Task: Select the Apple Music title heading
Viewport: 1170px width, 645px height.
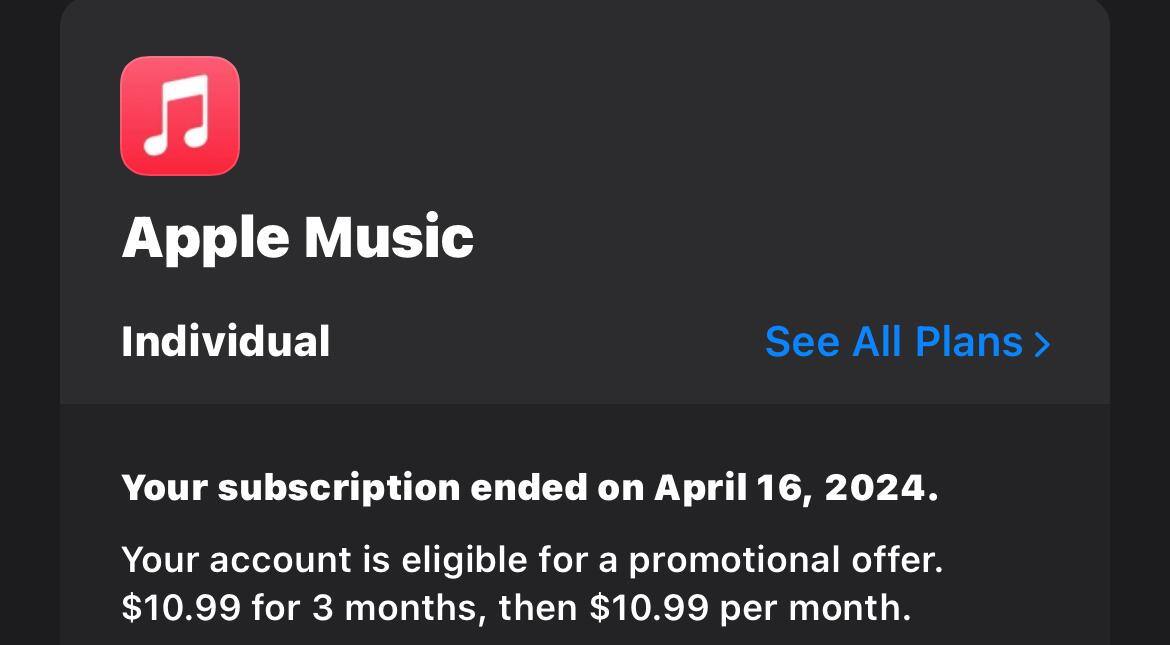Action: coord(297,238)
